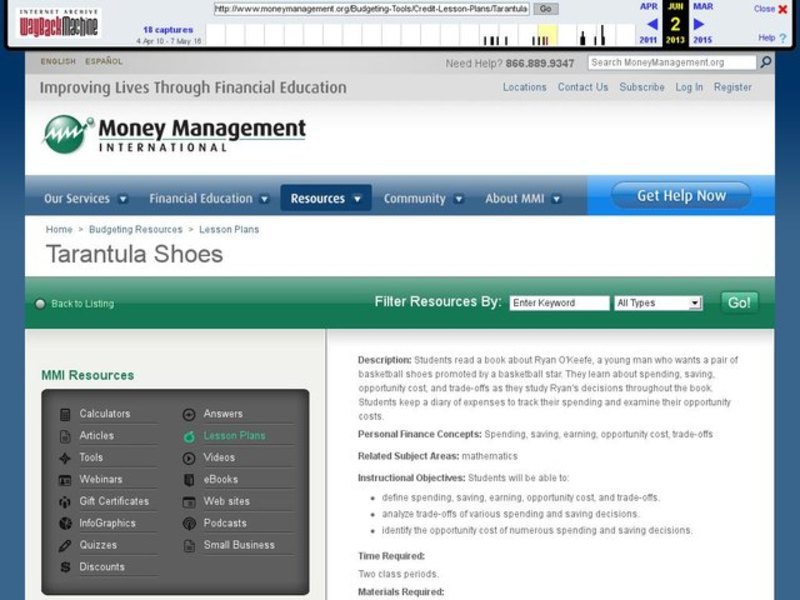Image resolution: width=800 pixels, height=600 pixels.
Task: Select the Quizzes pencil icon
Action: pos(65,546)
